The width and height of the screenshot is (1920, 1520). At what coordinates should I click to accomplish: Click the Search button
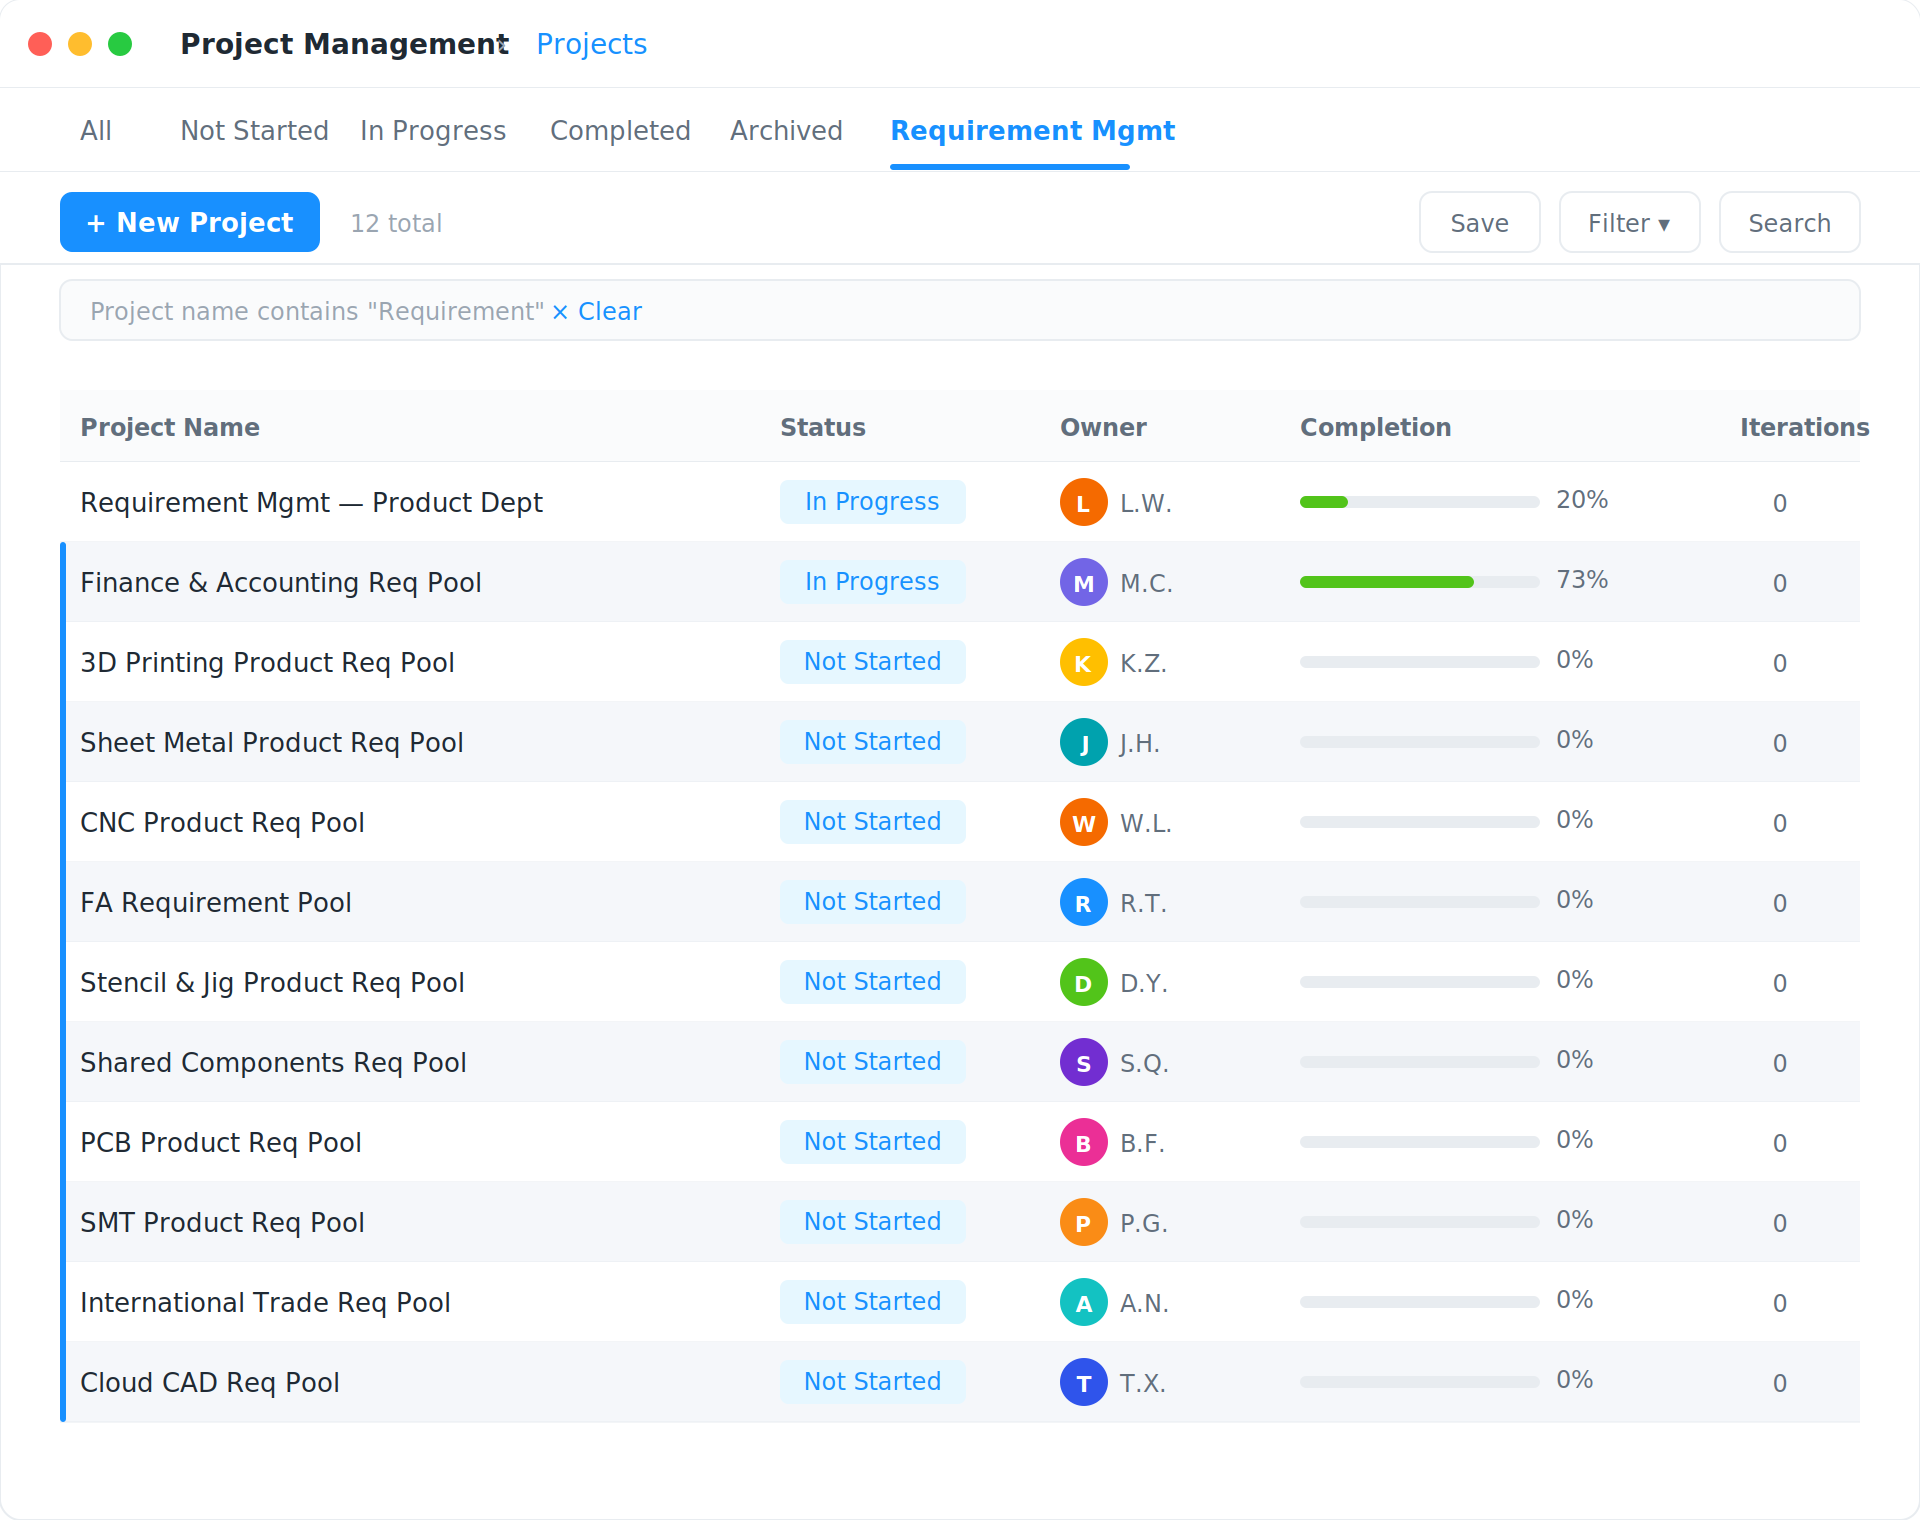tap(1789, 222)
